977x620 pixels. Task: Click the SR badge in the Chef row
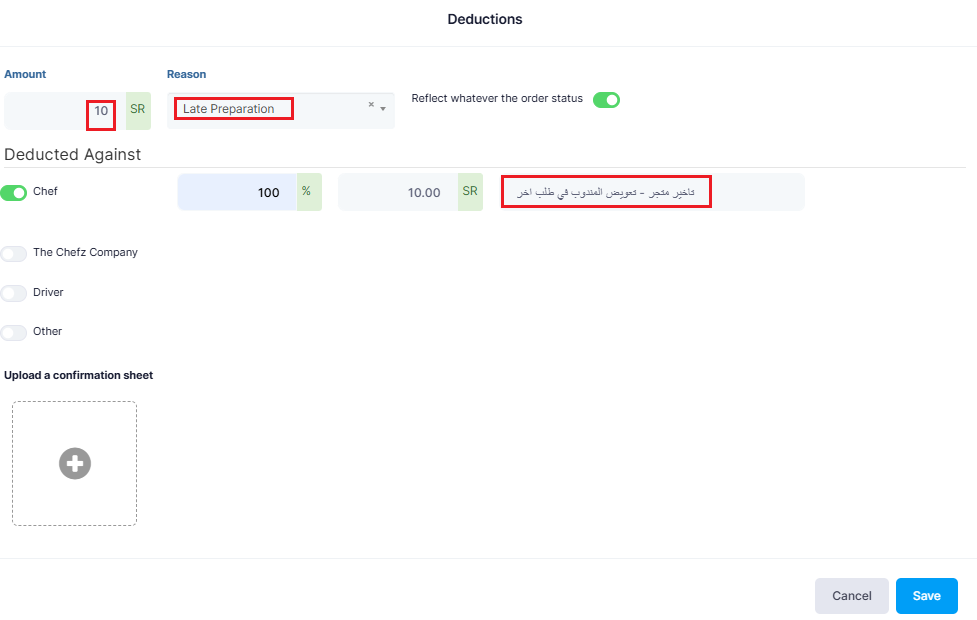pos(470,192)
